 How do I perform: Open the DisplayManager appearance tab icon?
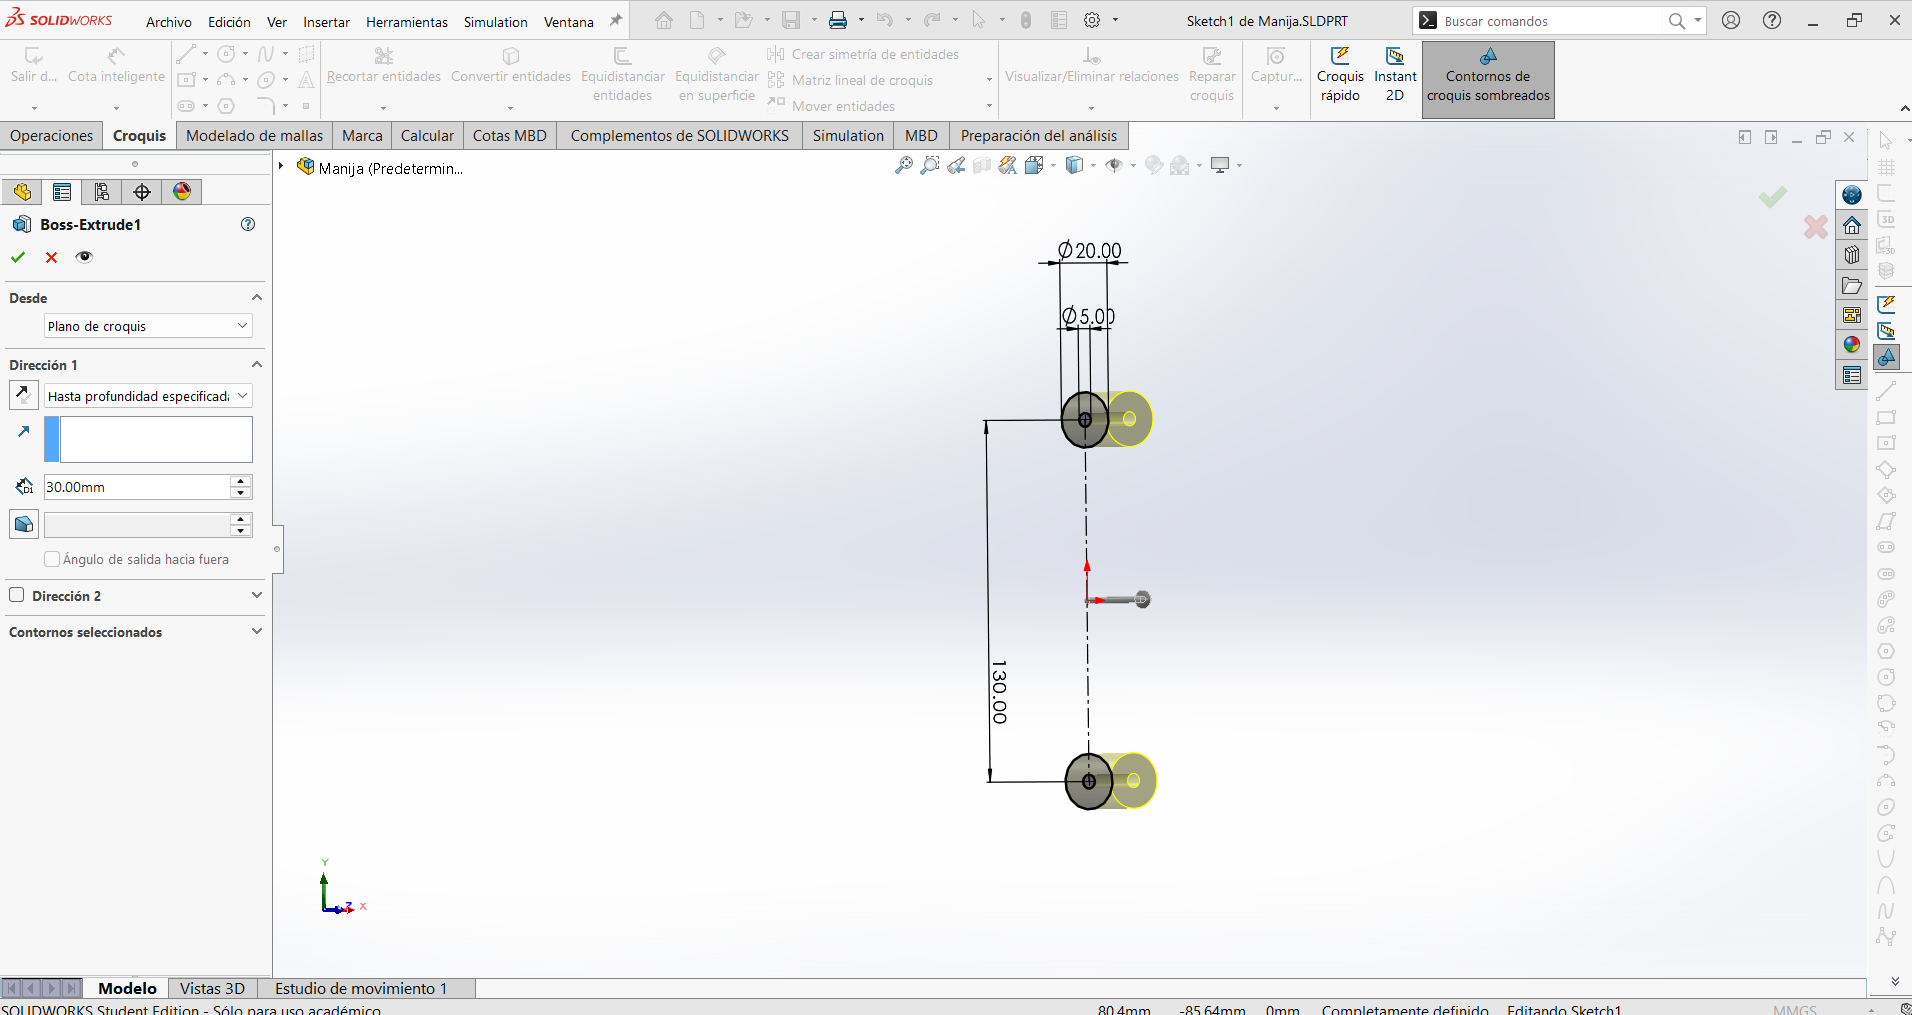tap(182, 192)
